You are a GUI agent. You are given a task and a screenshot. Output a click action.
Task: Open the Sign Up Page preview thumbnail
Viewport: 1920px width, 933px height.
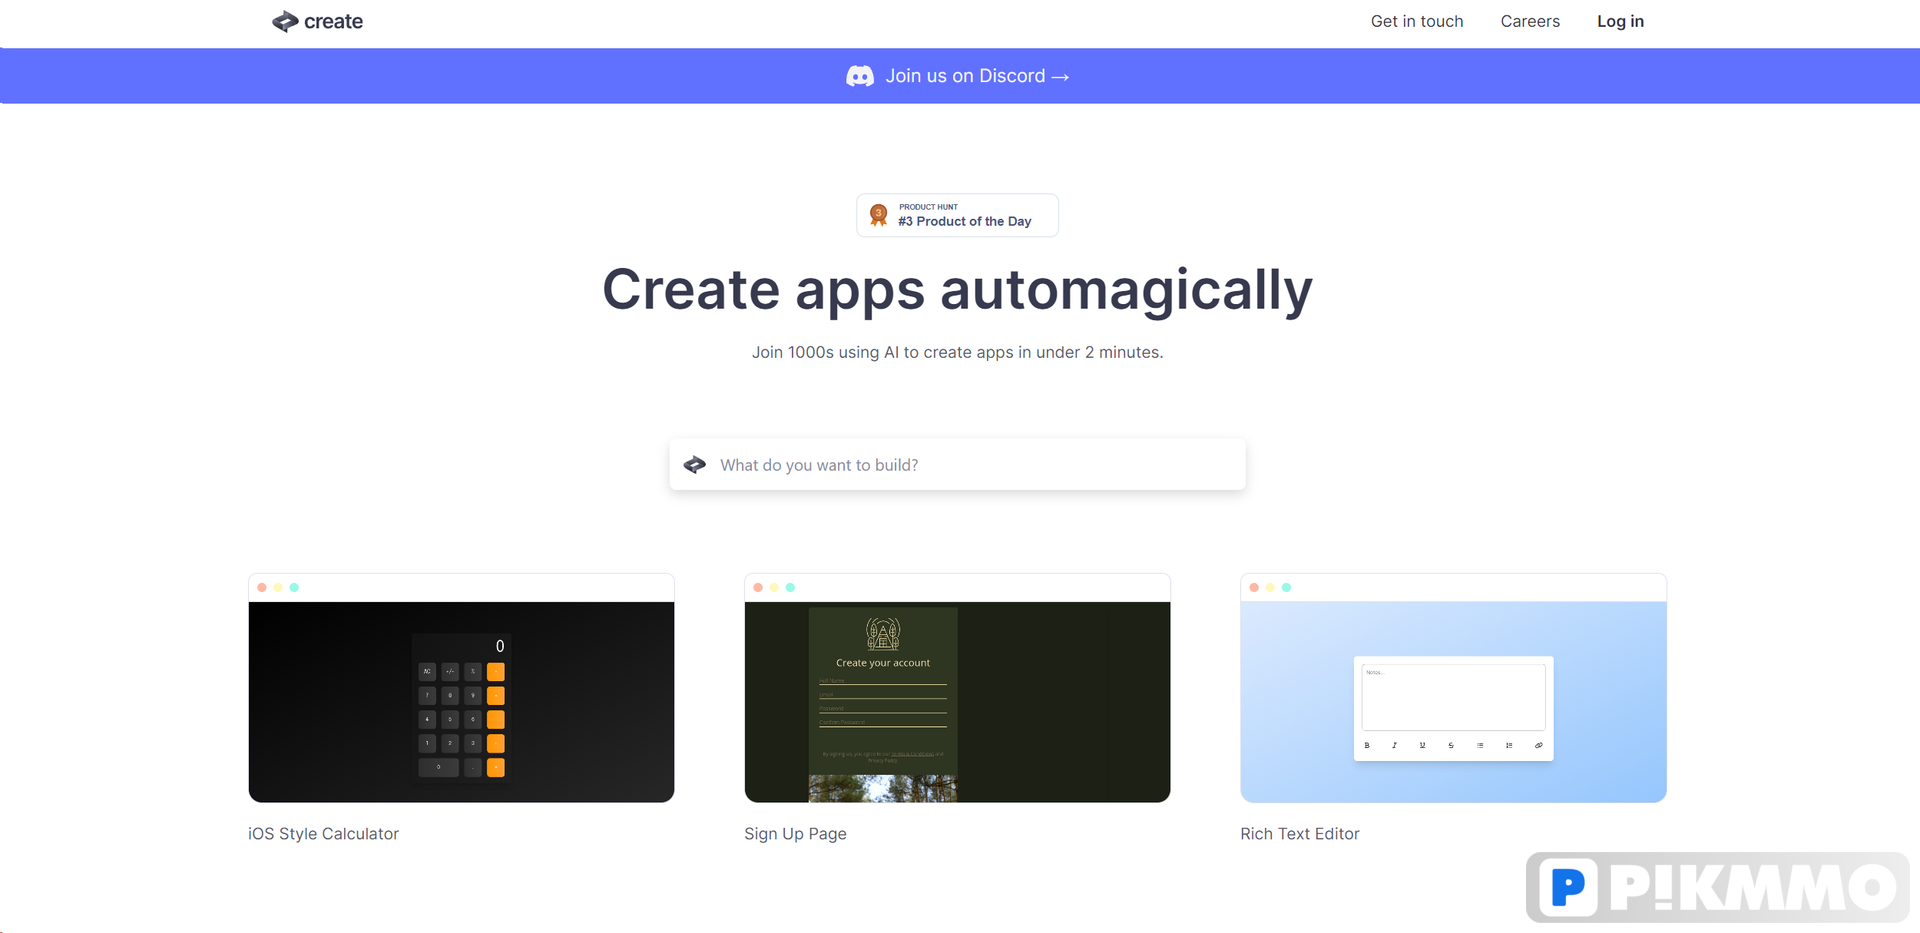[957, 688]
